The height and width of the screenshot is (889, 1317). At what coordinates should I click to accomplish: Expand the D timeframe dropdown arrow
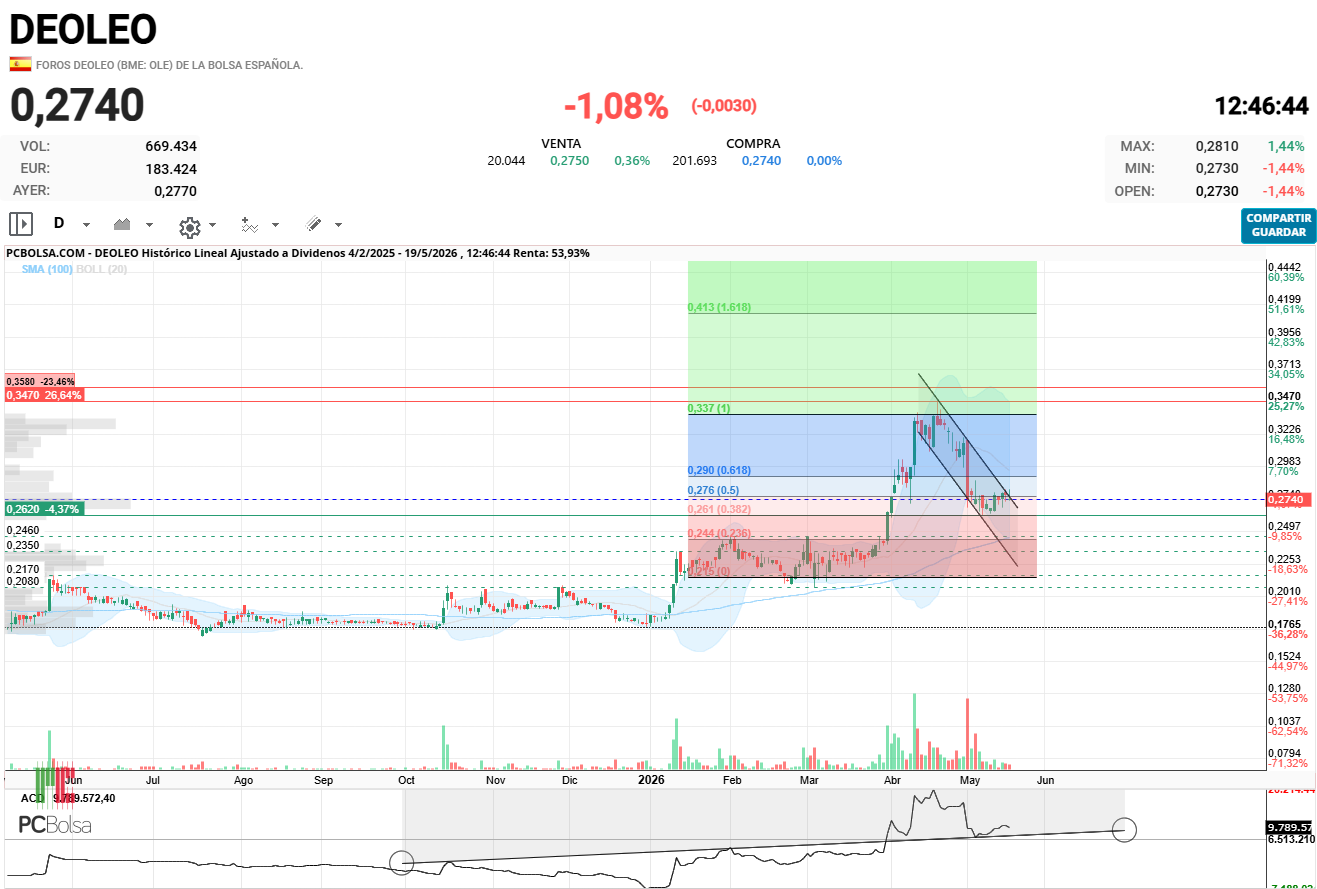86,225
